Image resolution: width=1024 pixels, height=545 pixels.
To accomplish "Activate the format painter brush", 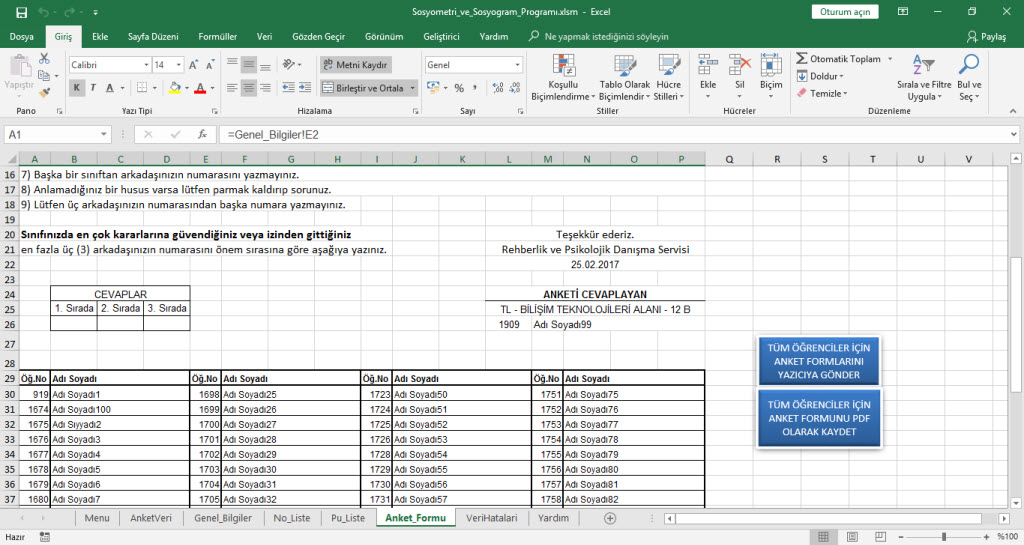I will pos(44,93).
